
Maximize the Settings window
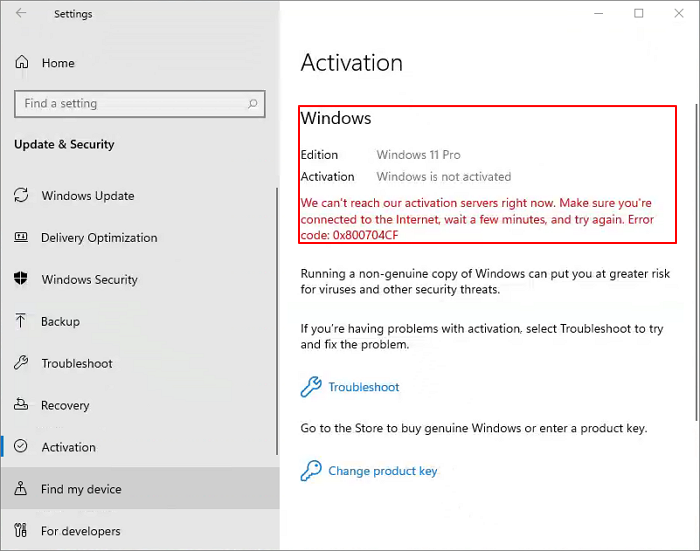click(x=639, y=13)
